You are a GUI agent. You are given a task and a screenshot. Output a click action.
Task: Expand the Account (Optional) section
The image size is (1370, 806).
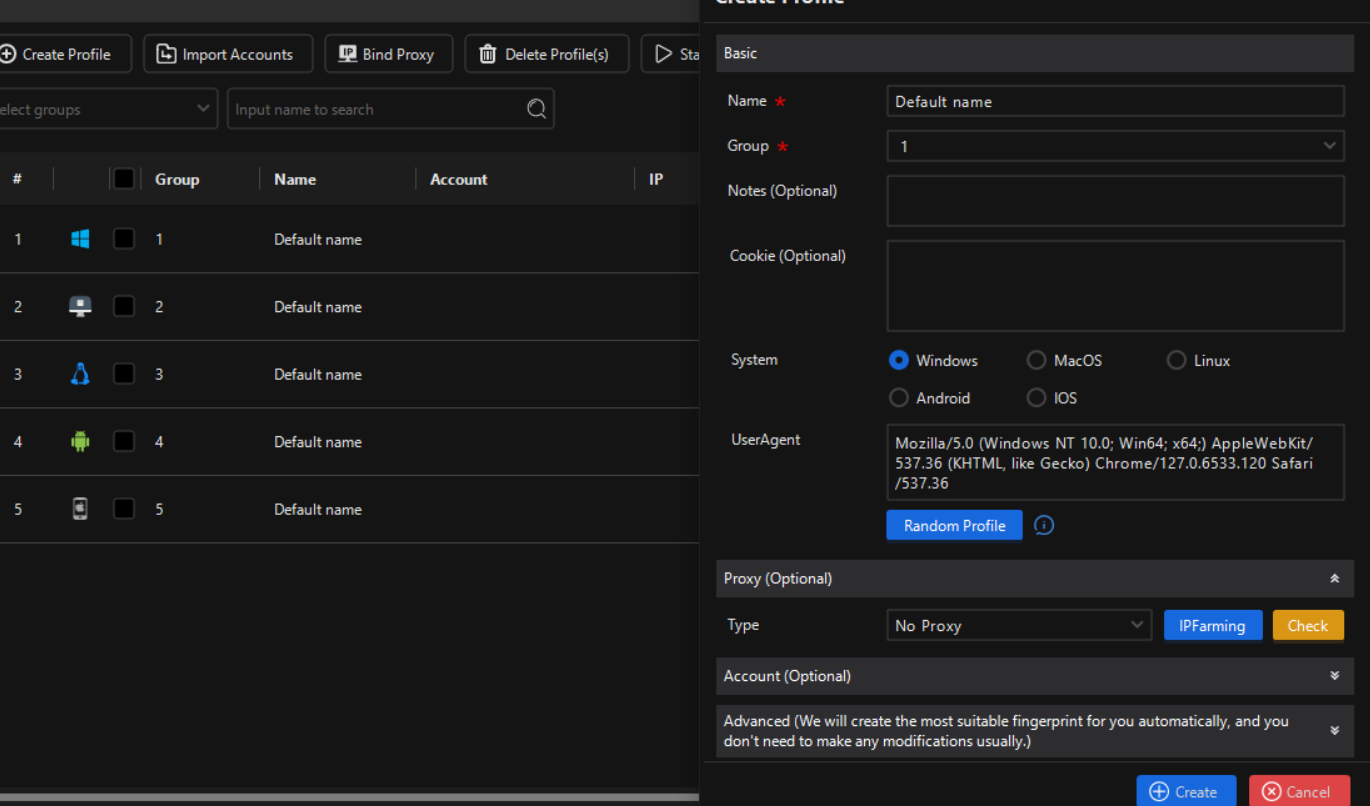tap(1035, 676)
